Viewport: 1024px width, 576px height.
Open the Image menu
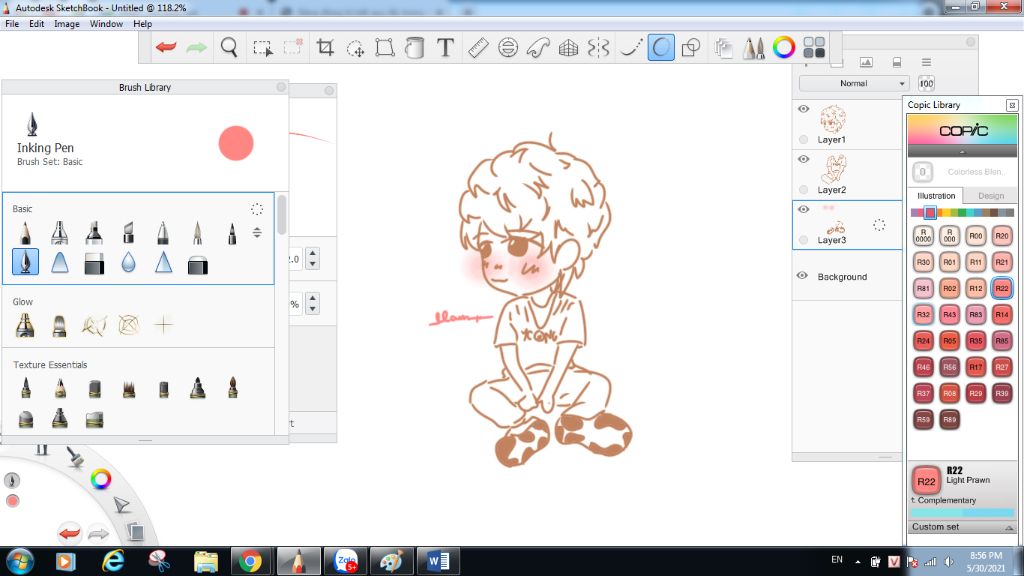click(x=67, y=24)
